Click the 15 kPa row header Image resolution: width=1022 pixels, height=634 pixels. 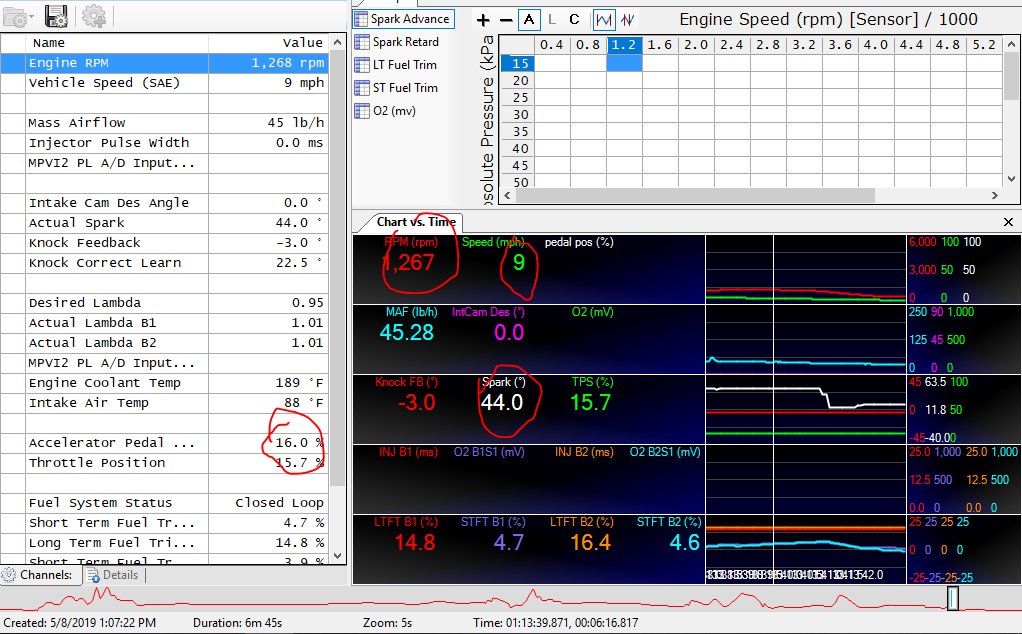pyautogui.click(x=519, y=63)
